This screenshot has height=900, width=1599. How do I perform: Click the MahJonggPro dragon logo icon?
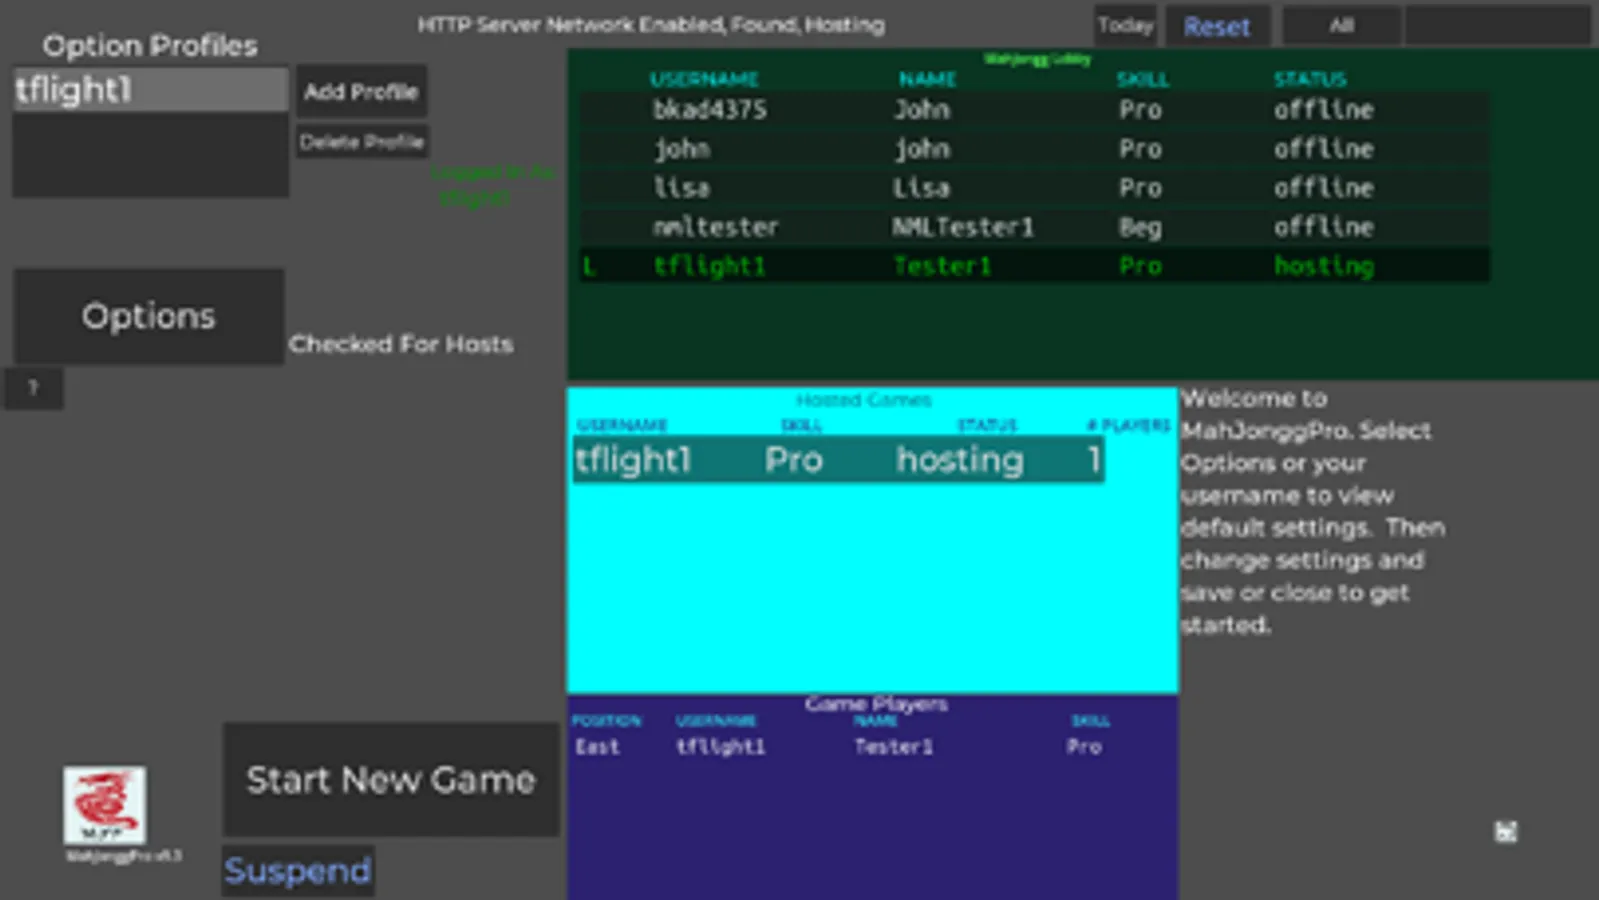[105, 805]
